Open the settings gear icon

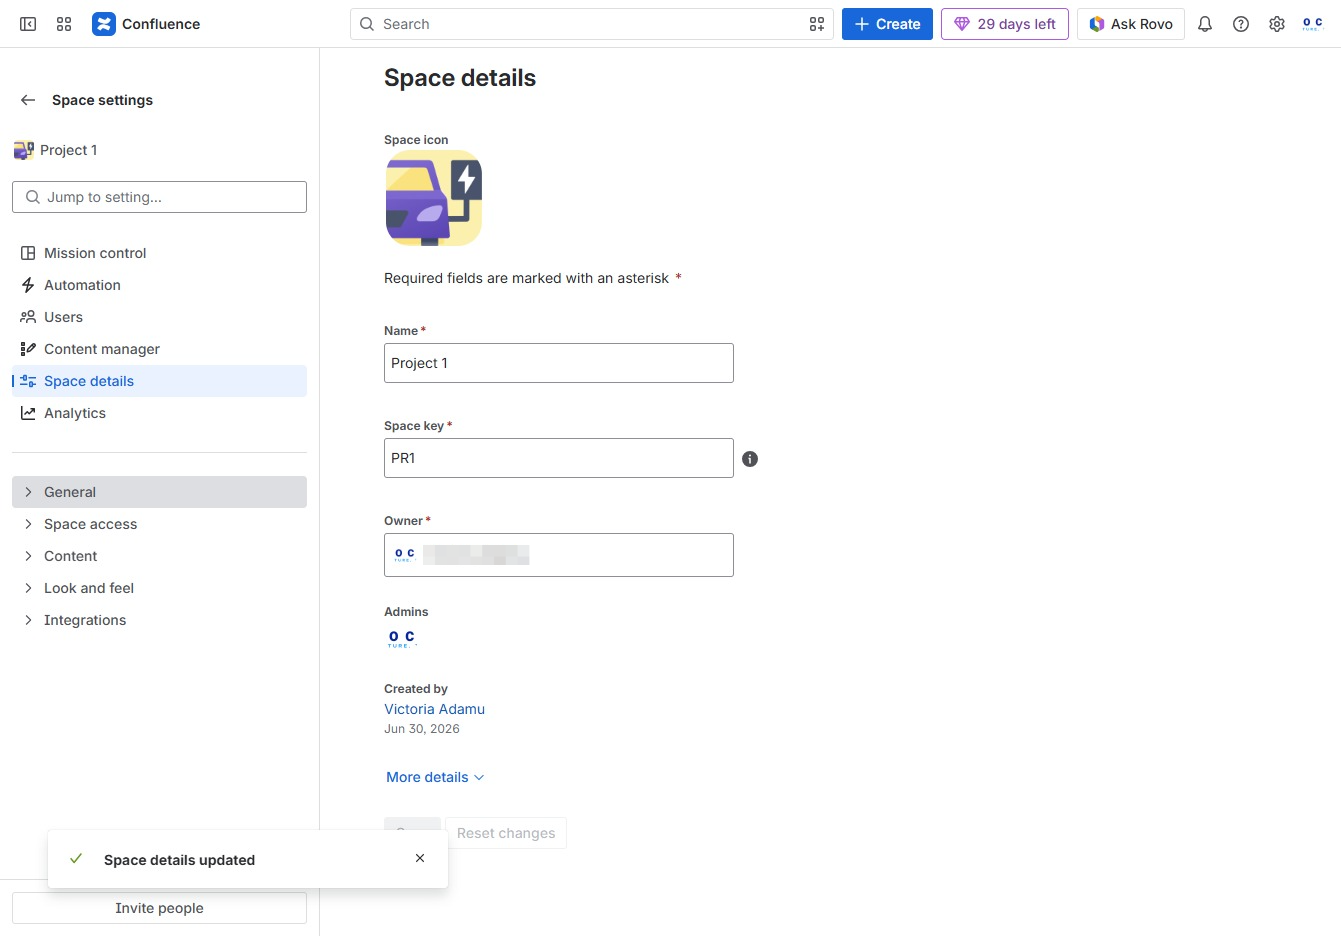point(1277,24)
